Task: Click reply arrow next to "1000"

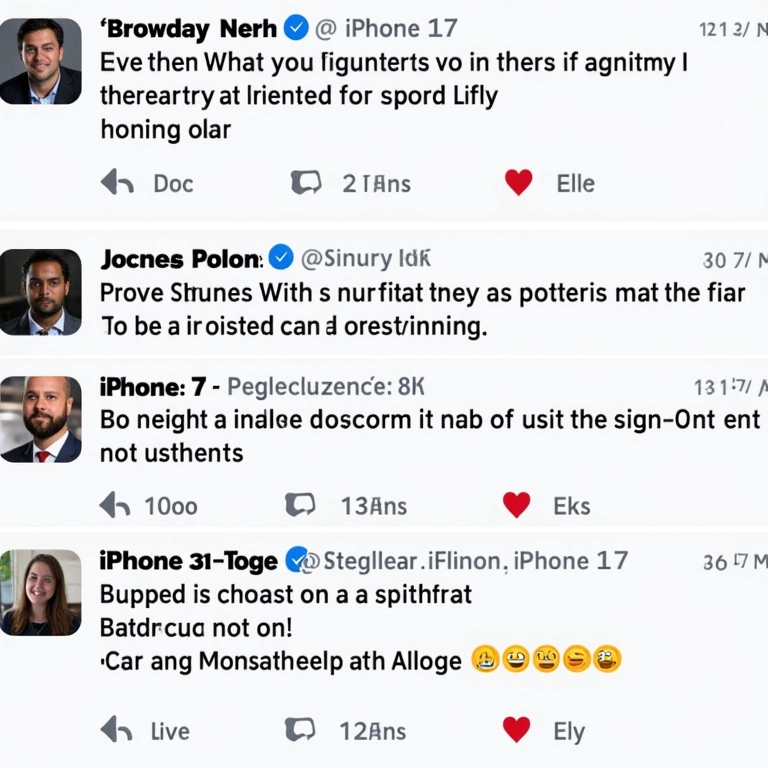Action: [115, 505]
